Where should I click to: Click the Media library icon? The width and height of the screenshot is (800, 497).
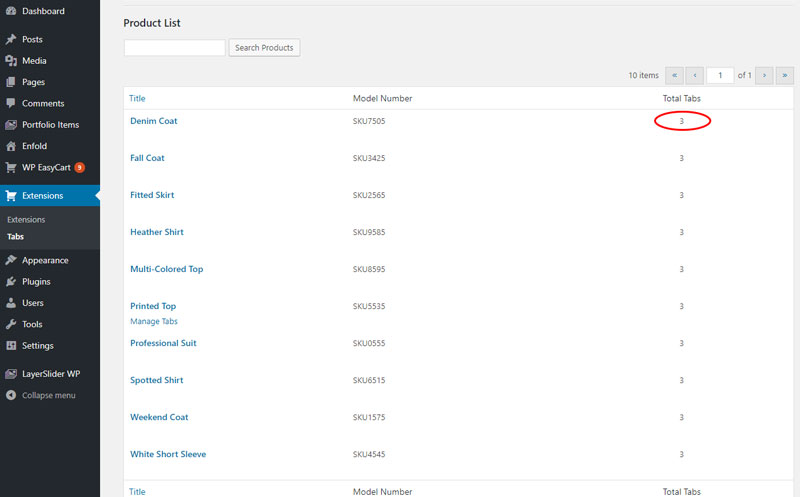pyautogui.click(x=11, y=61)
